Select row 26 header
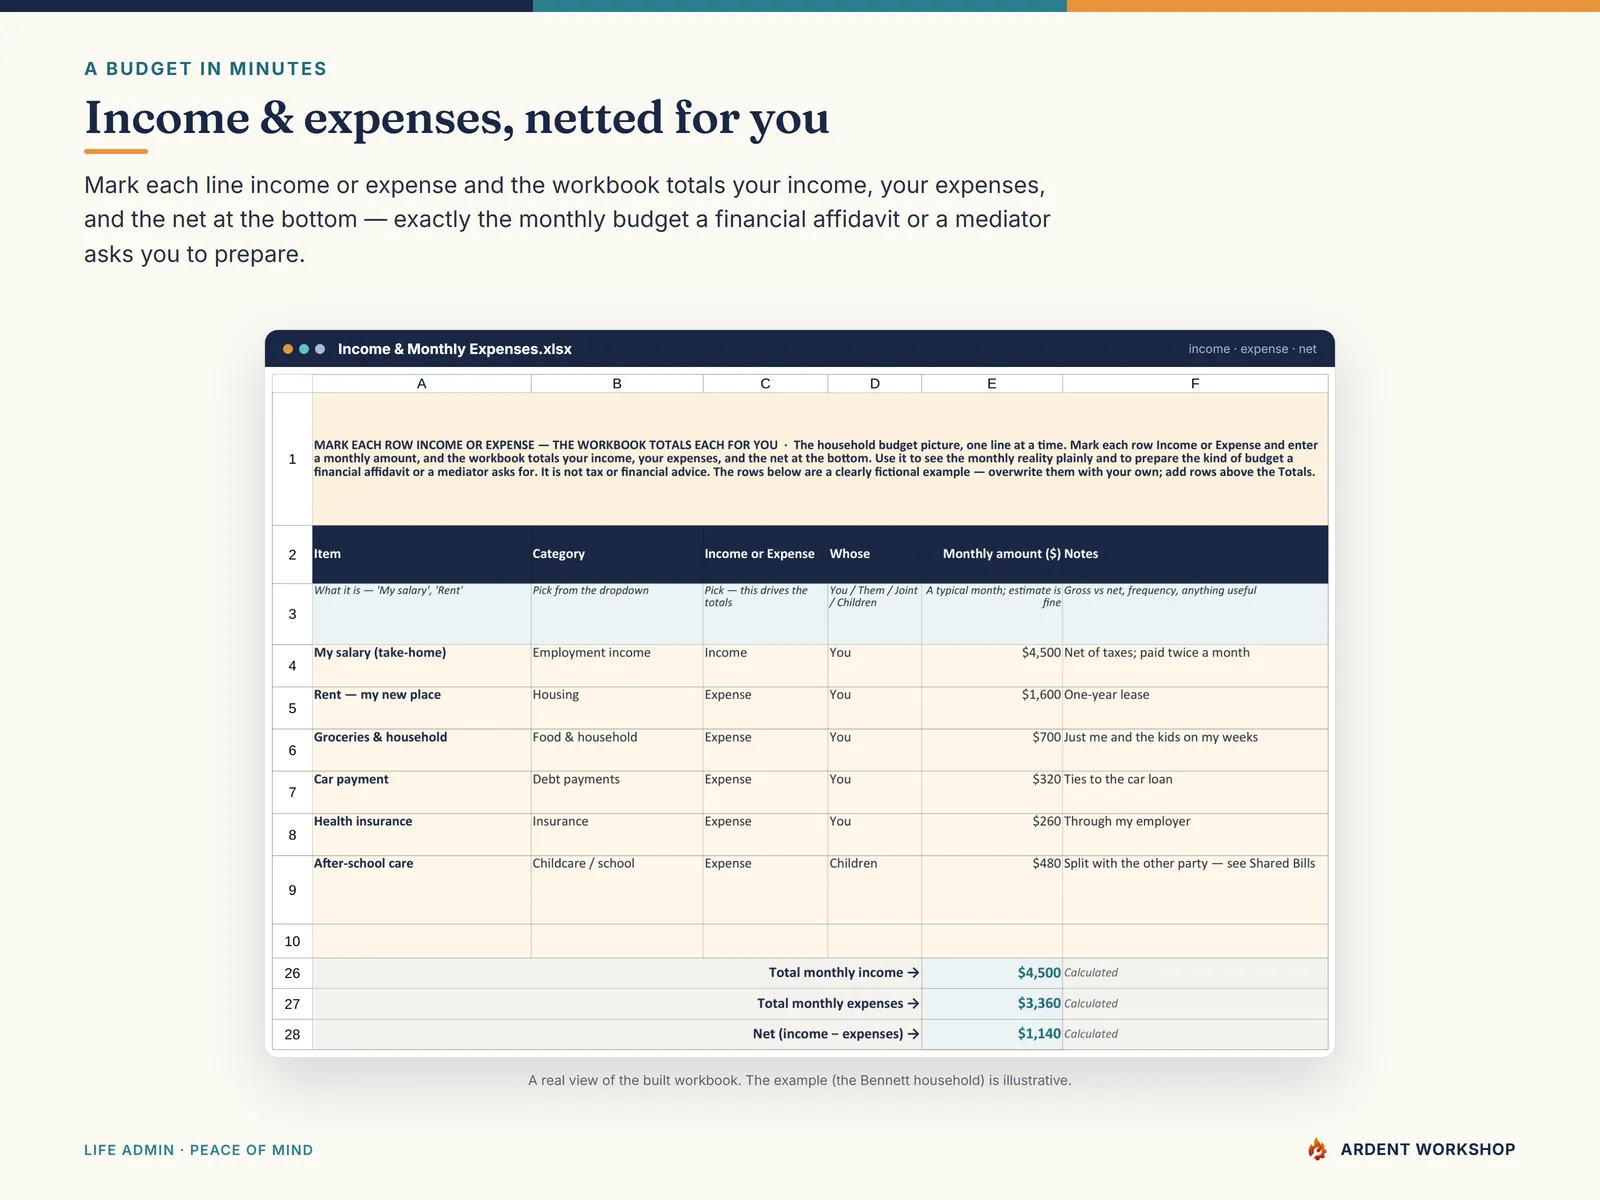Image resolution: width=1600 pixels, height=1200 pixels. pyautogui.click(x=292, y=973)
